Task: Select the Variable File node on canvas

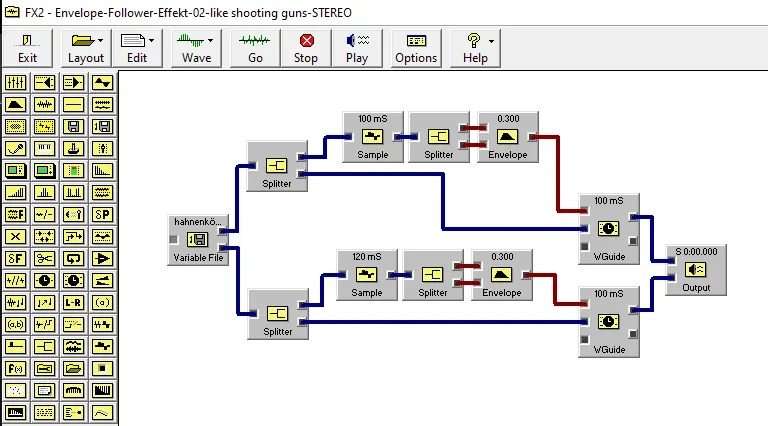Action: coord(198,240)
